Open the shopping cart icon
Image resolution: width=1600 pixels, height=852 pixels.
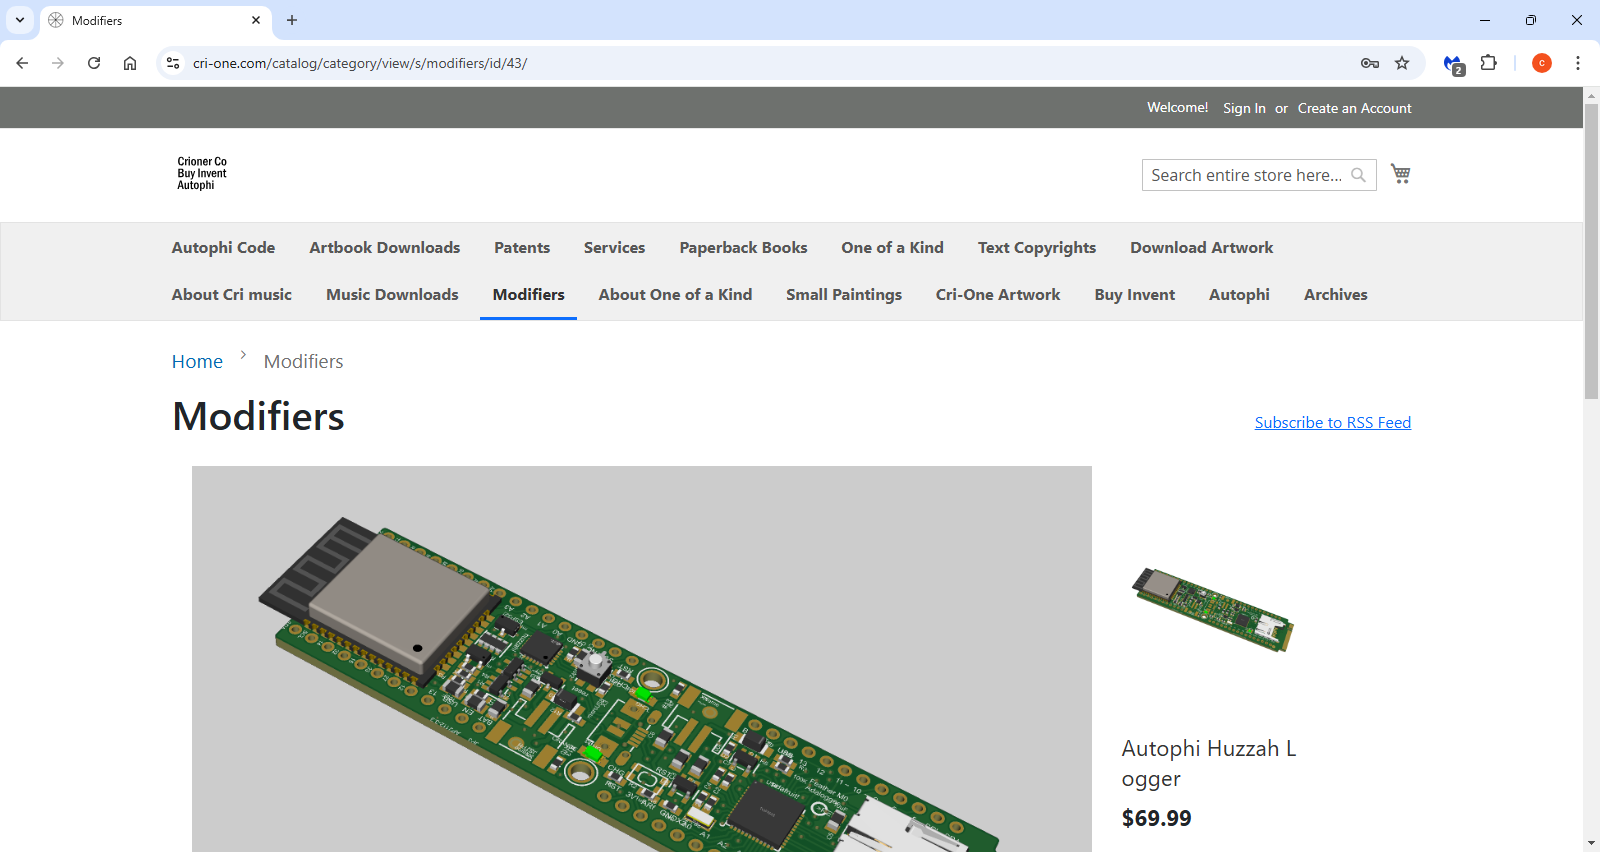coord(1401,174)
